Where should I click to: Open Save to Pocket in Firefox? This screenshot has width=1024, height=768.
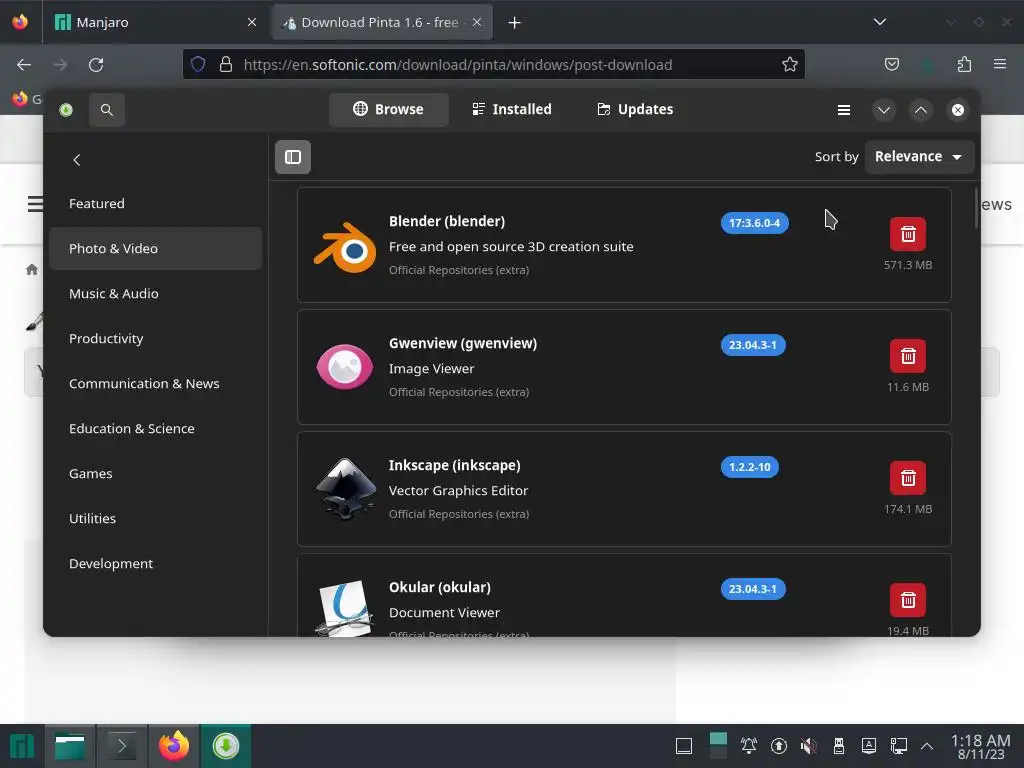pos(891,64)
